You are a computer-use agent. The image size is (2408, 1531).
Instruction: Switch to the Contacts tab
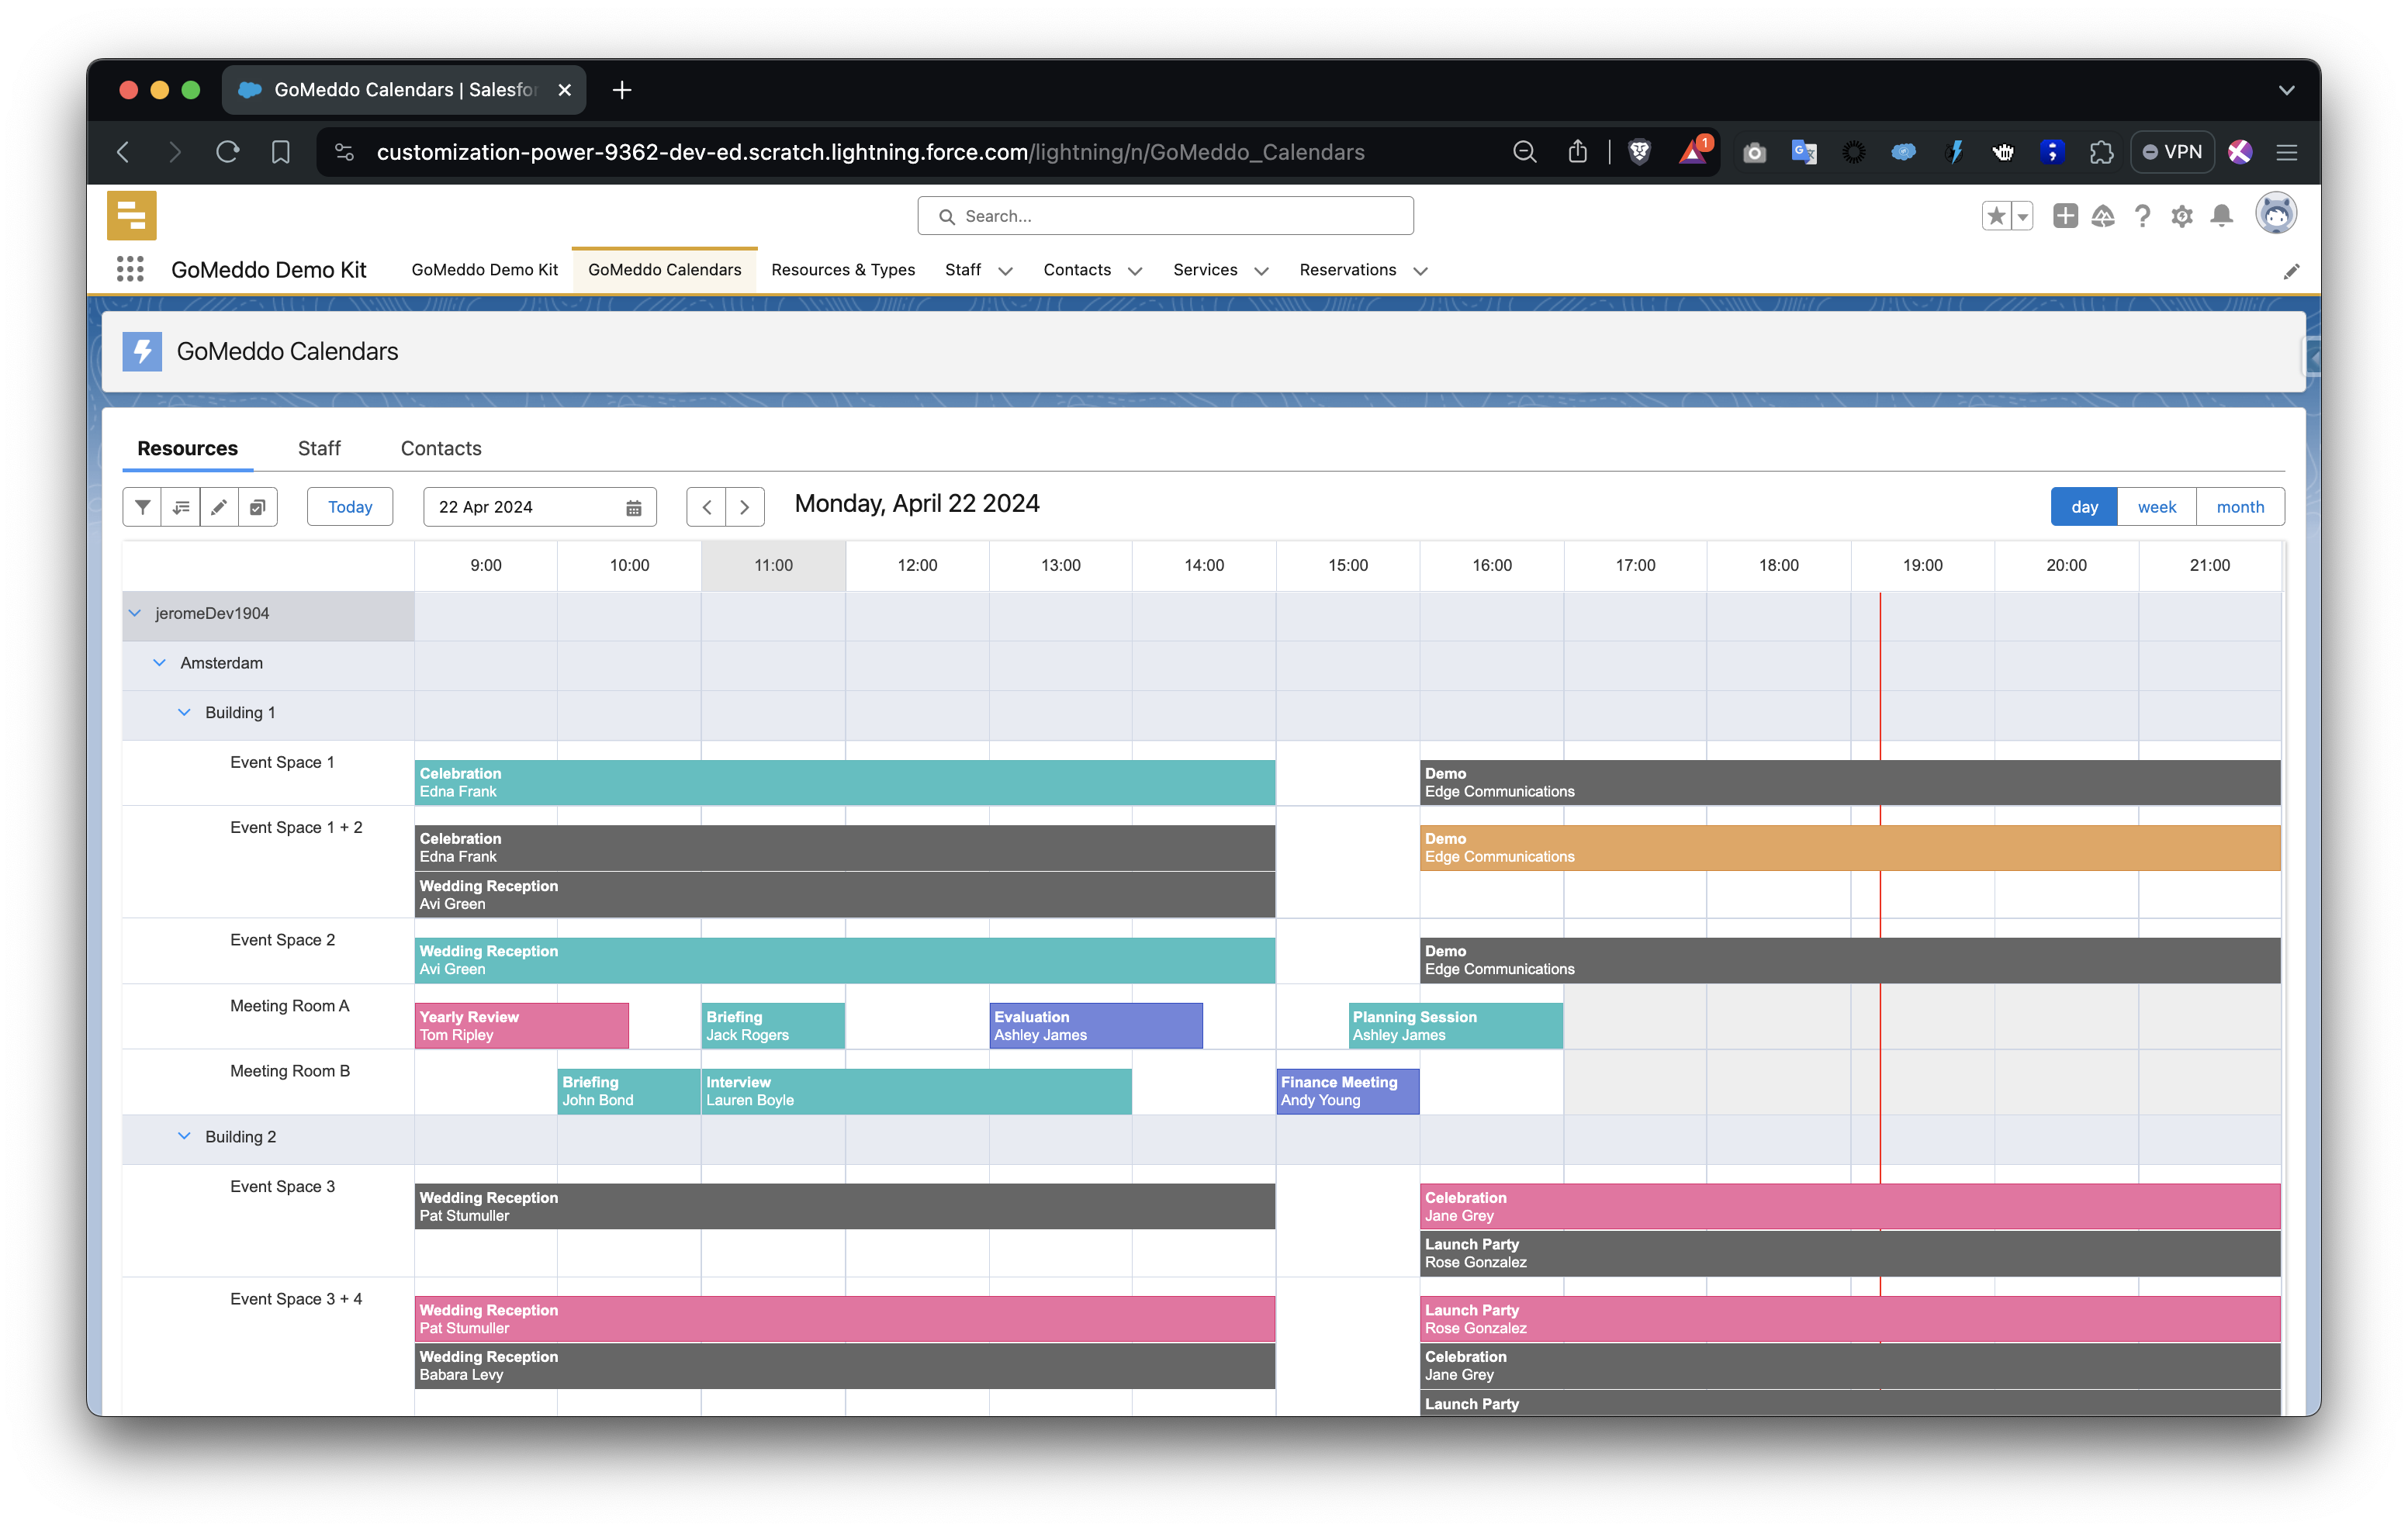(439, 448)
